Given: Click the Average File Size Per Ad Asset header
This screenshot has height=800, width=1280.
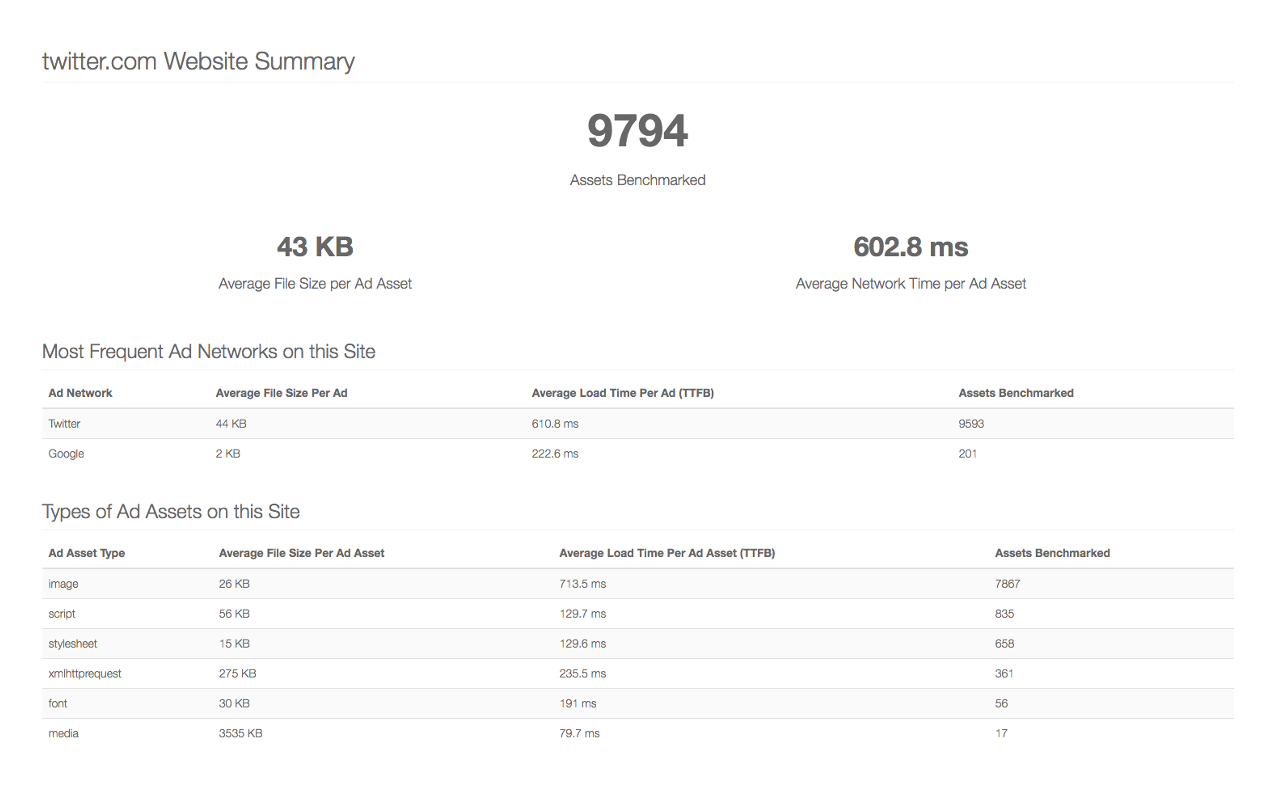Looking at the screenshot, I should click(301, 553).
